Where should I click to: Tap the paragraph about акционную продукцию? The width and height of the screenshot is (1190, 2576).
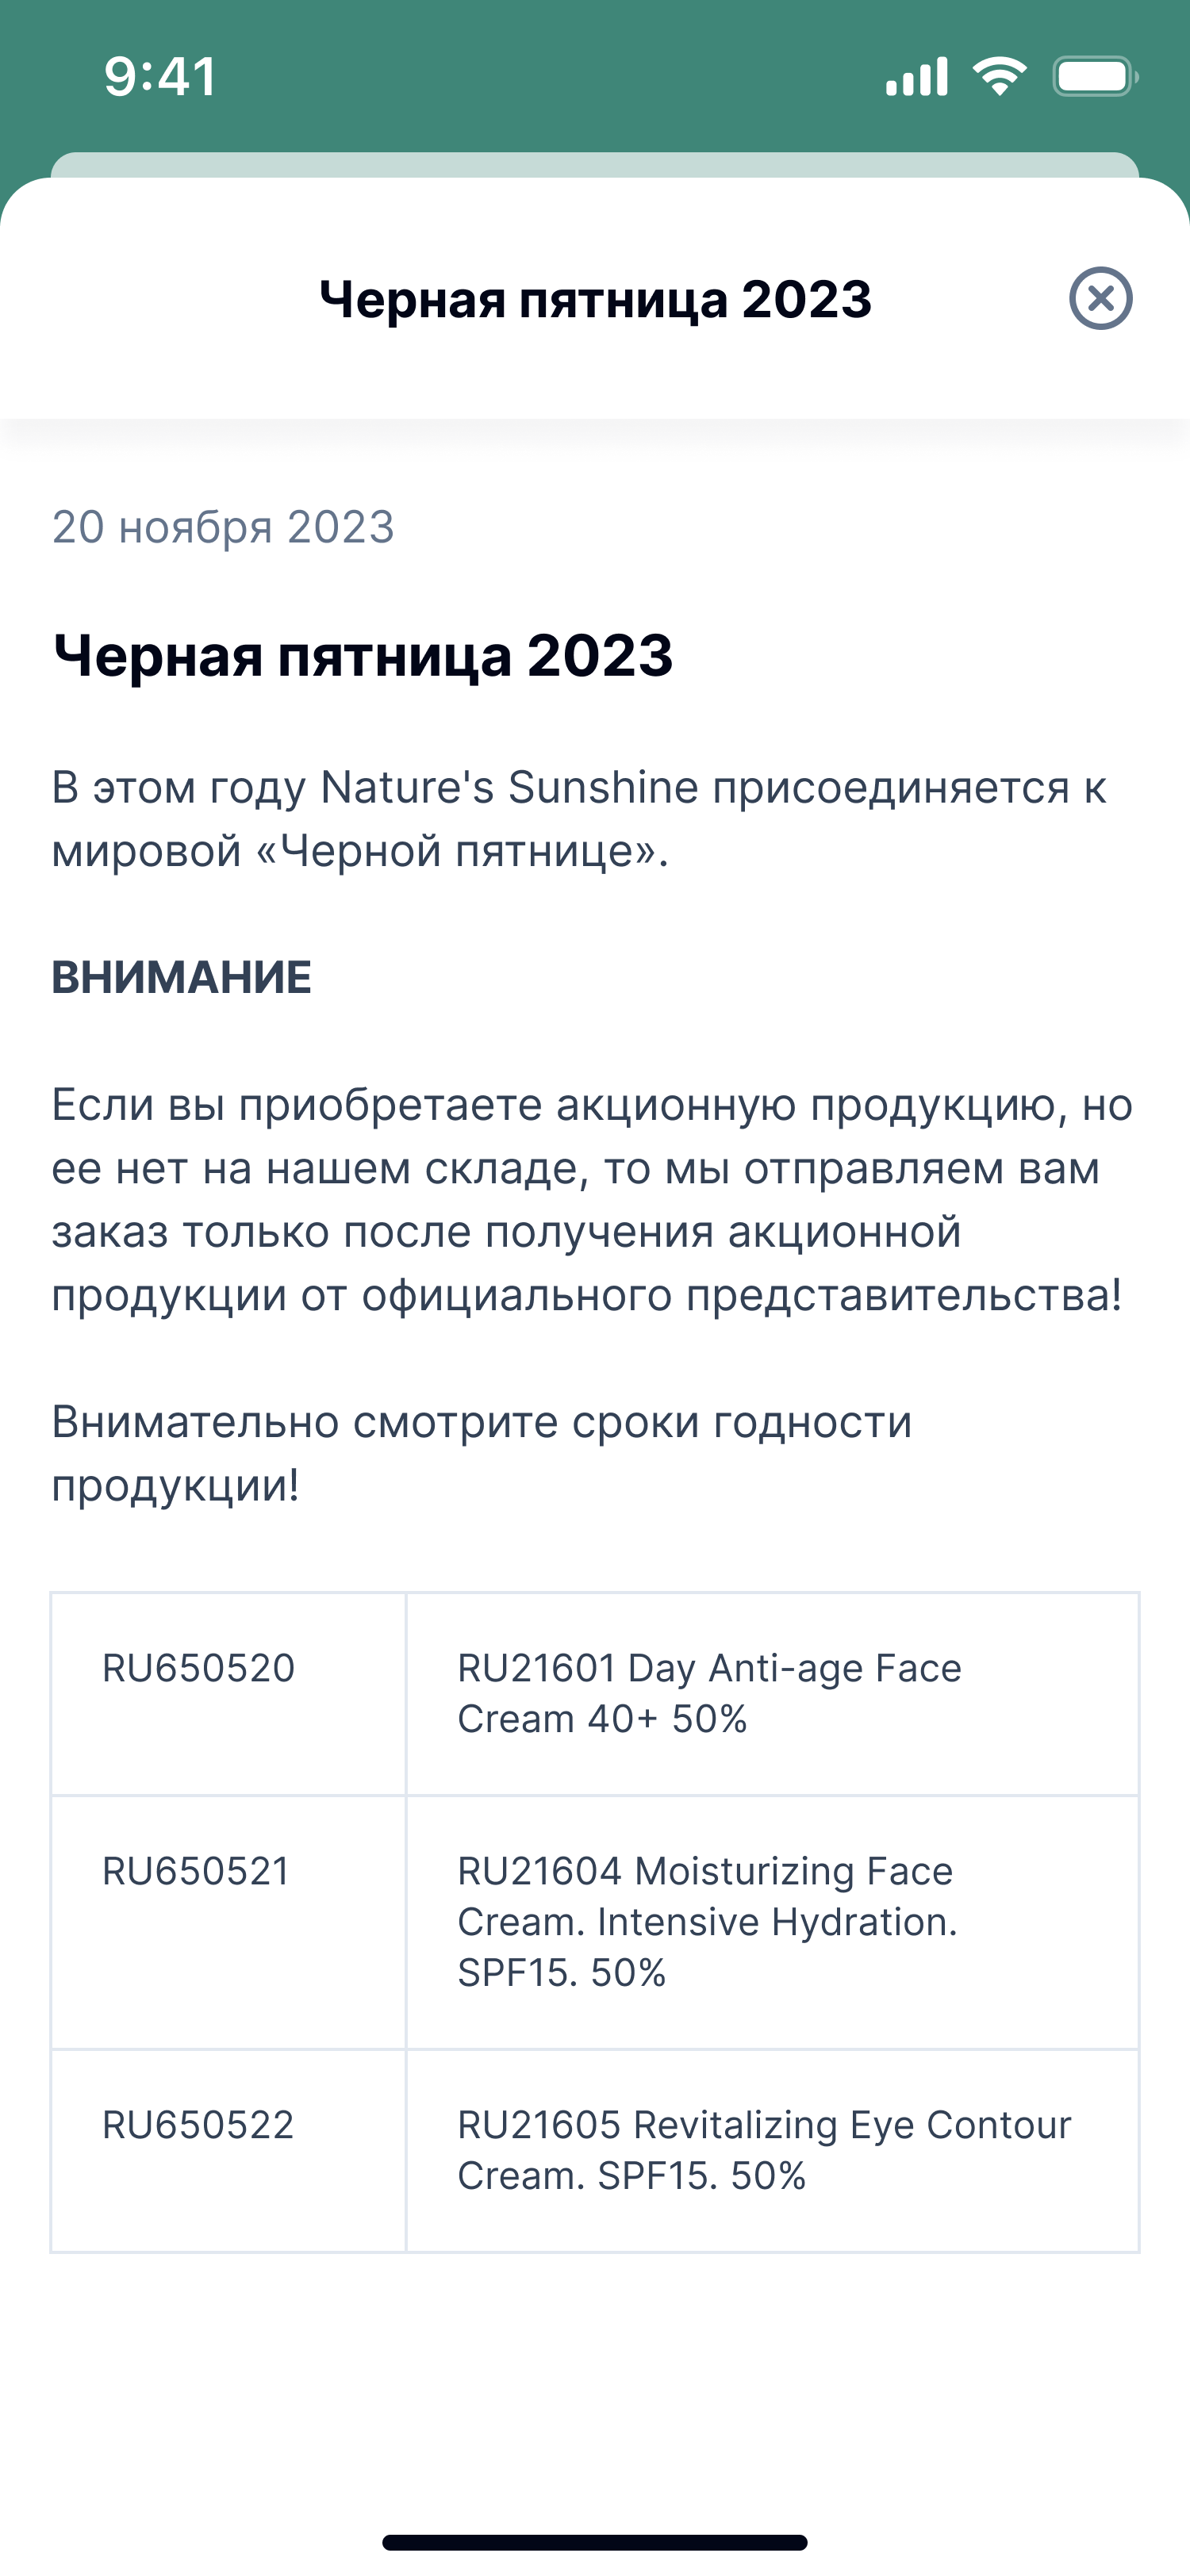pyautogui.click(x=592, y=1199)
